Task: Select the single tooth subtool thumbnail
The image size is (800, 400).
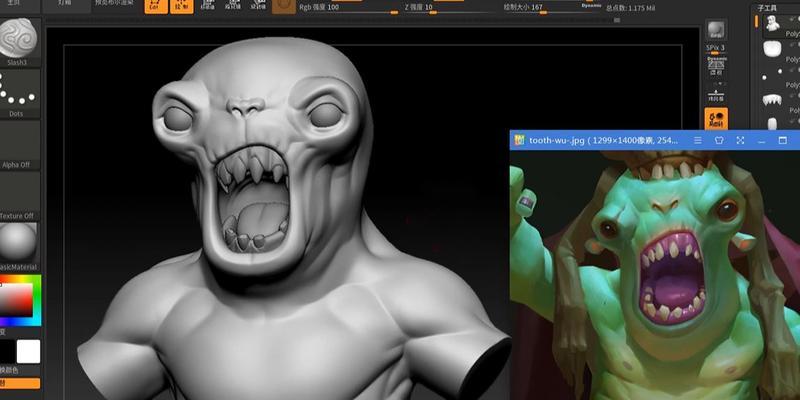Action: 772,123
